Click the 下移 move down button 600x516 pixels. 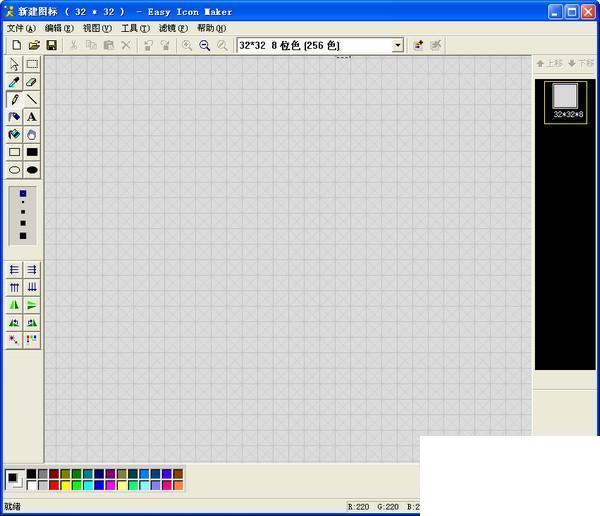point(581,63)
